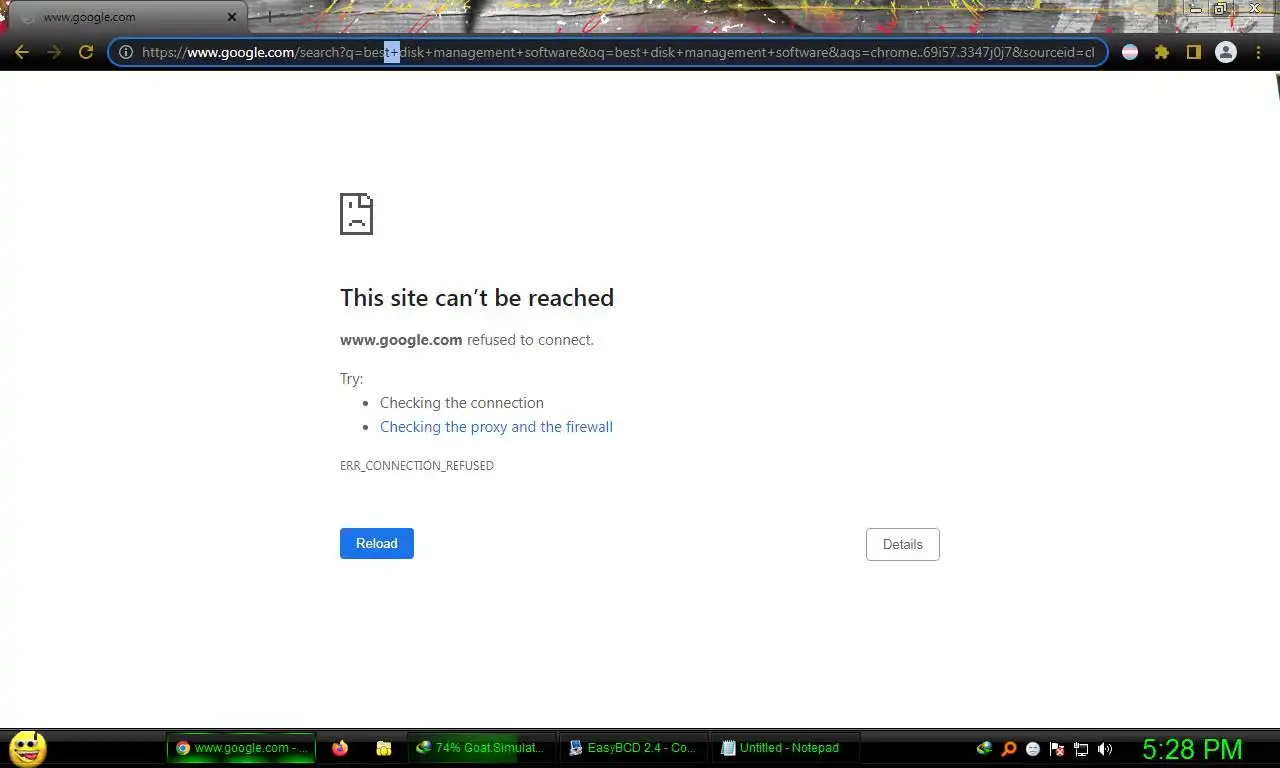Go back to the previous page
The height and width of the screenshot is (768, 1280).
click(x=22, y=52)
